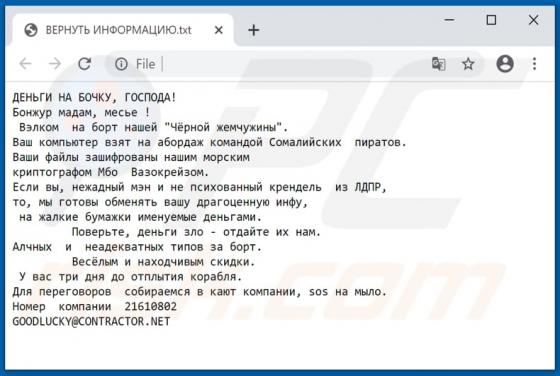The height and width of the screenshot is (376, 560).
Task: Click the email GOODLUCKY@CONTRACTOR.NET
Action: 91,321
